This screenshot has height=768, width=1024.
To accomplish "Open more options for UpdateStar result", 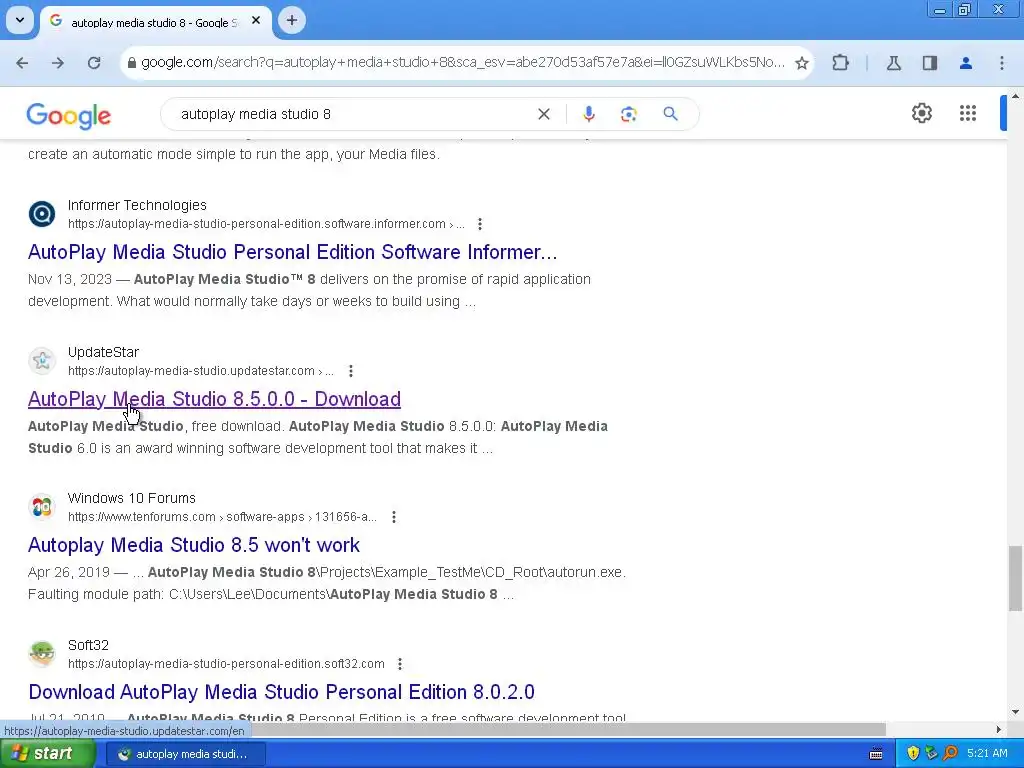I will tap(351, 371).
